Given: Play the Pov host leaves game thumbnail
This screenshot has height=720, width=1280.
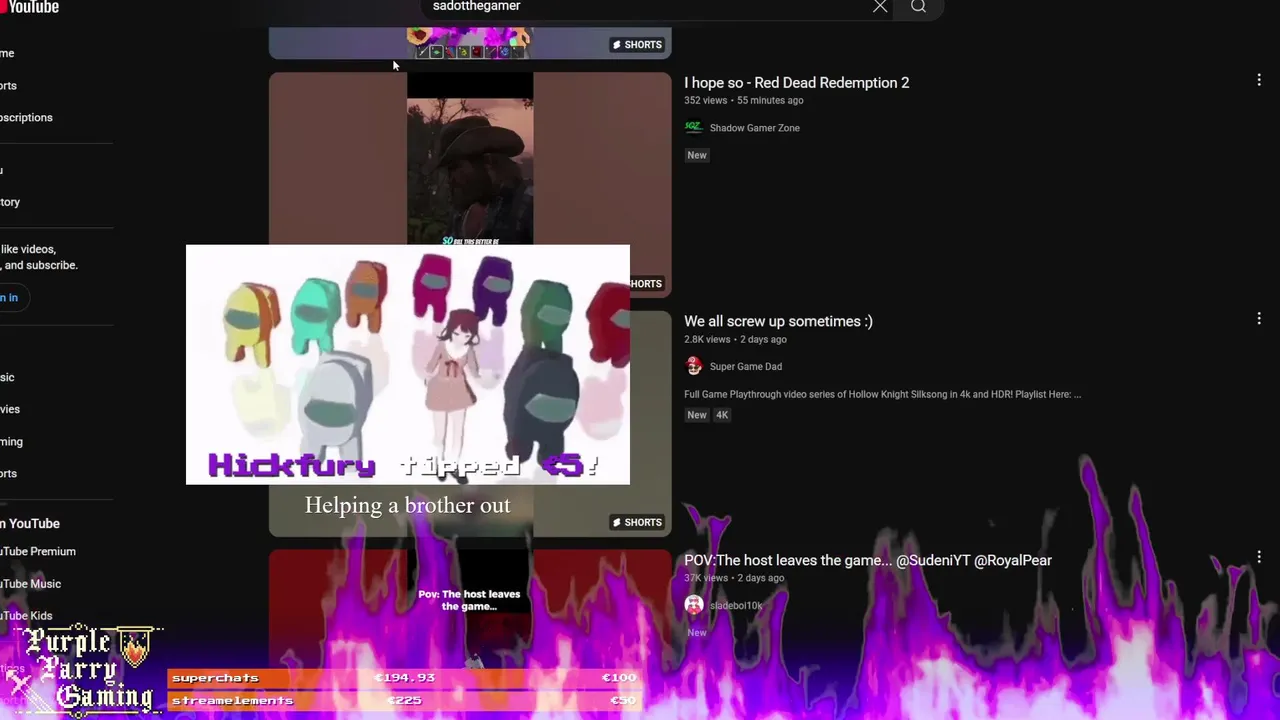Looking at the screenshot, I should (470, 608).
